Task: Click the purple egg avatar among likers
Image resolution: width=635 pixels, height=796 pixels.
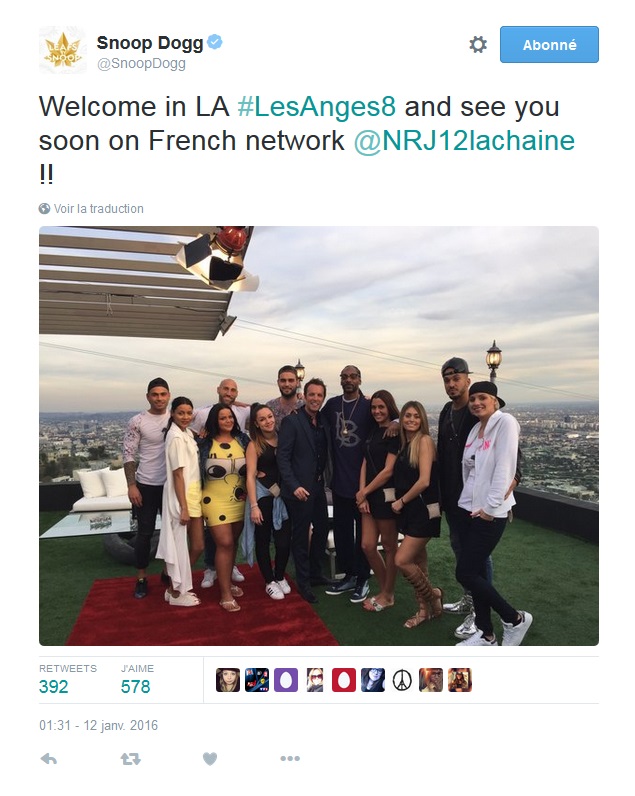Action: coord(286,680)
